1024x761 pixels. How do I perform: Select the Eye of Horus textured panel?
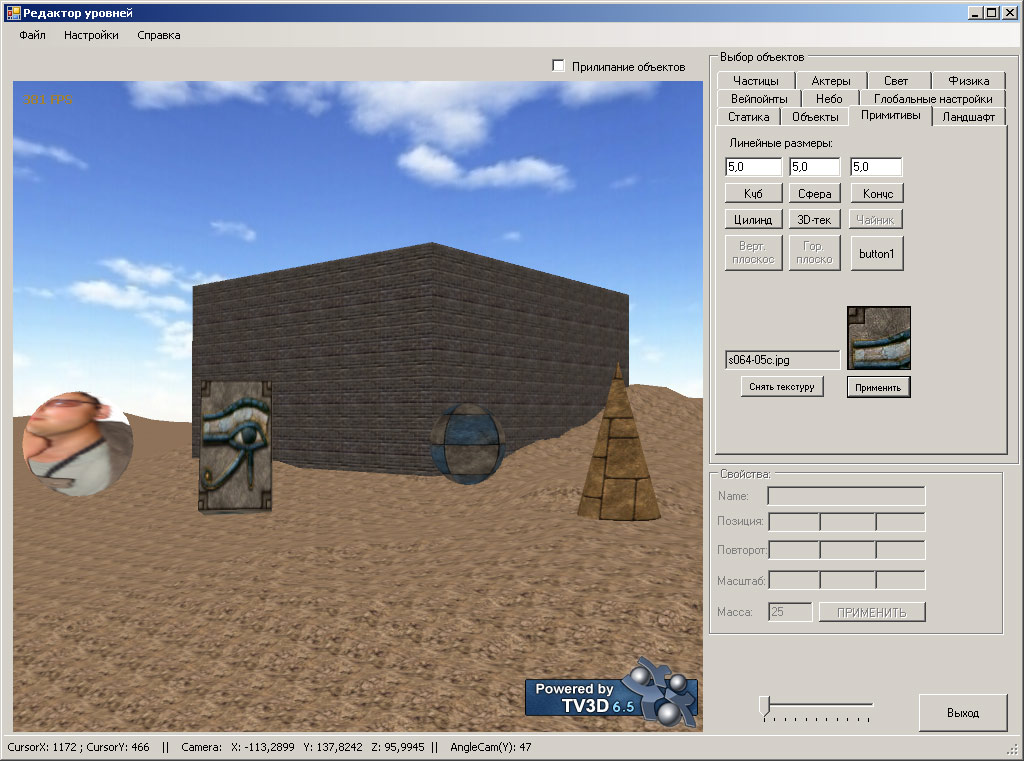pos(235,446)
